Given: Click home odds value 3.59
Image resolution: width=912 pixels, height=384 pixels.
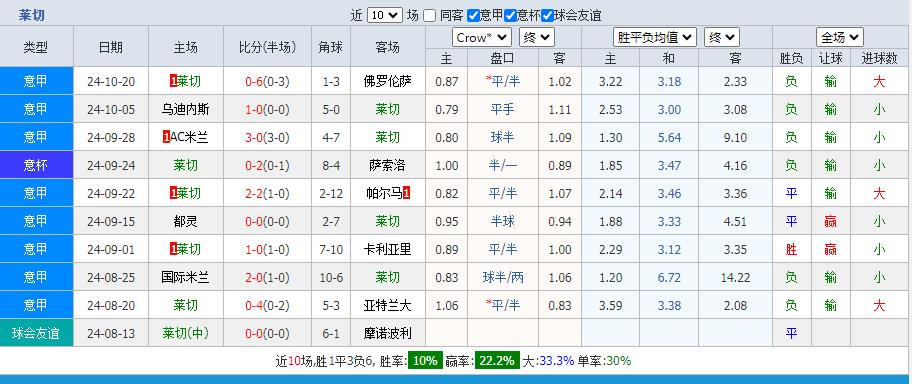Looking at the screenshot, I should click(610, 305).
